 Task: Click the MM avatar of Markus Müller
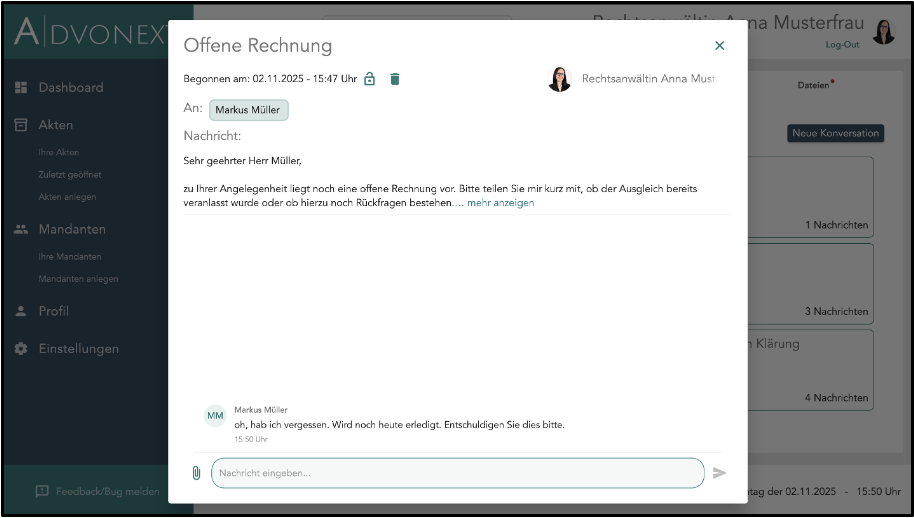[x=215, y=416]
